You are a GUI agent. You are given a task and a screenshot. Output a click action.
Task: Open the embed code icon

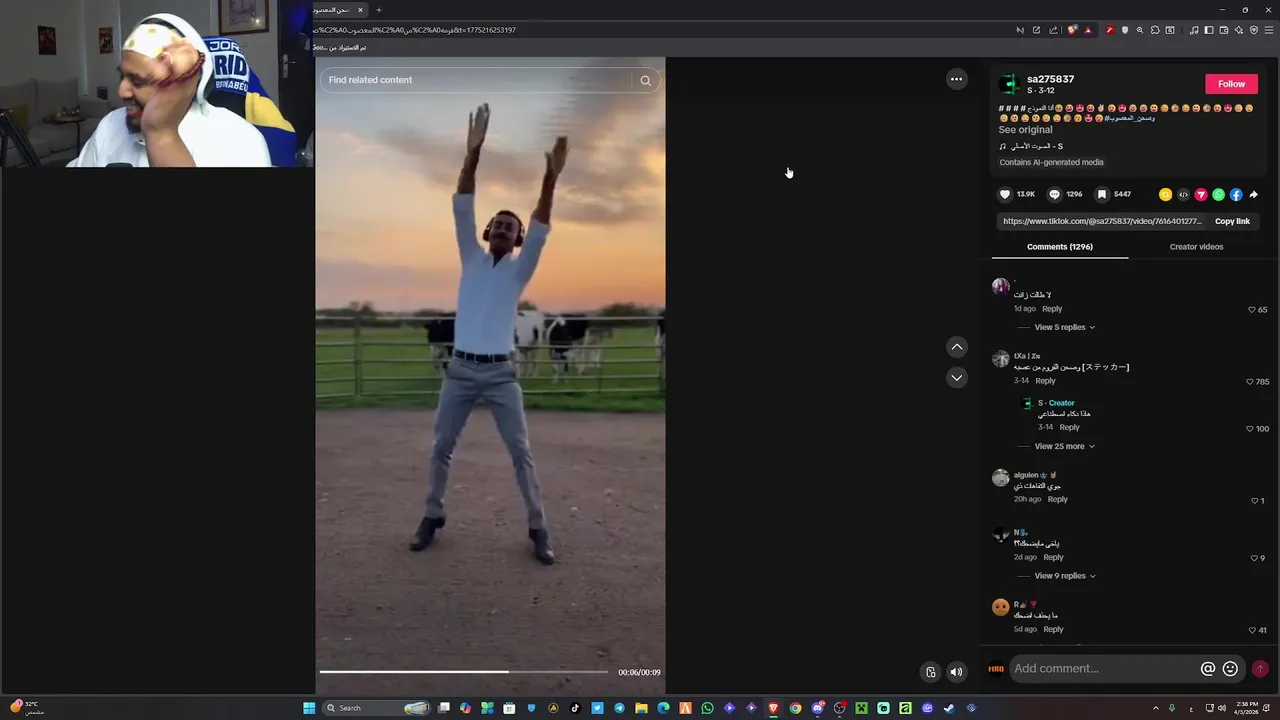pos(1183,194)
